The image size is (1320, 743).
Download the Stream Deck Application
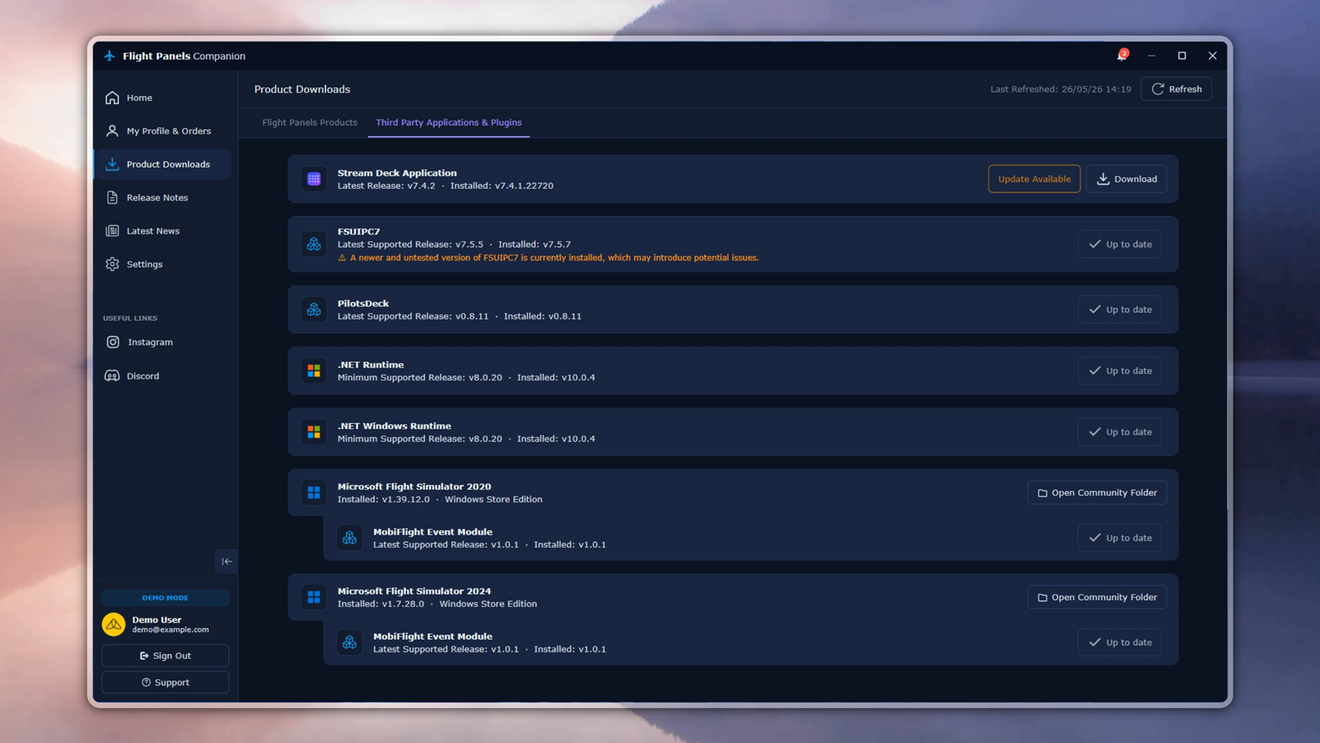(x=1126, y=179)
